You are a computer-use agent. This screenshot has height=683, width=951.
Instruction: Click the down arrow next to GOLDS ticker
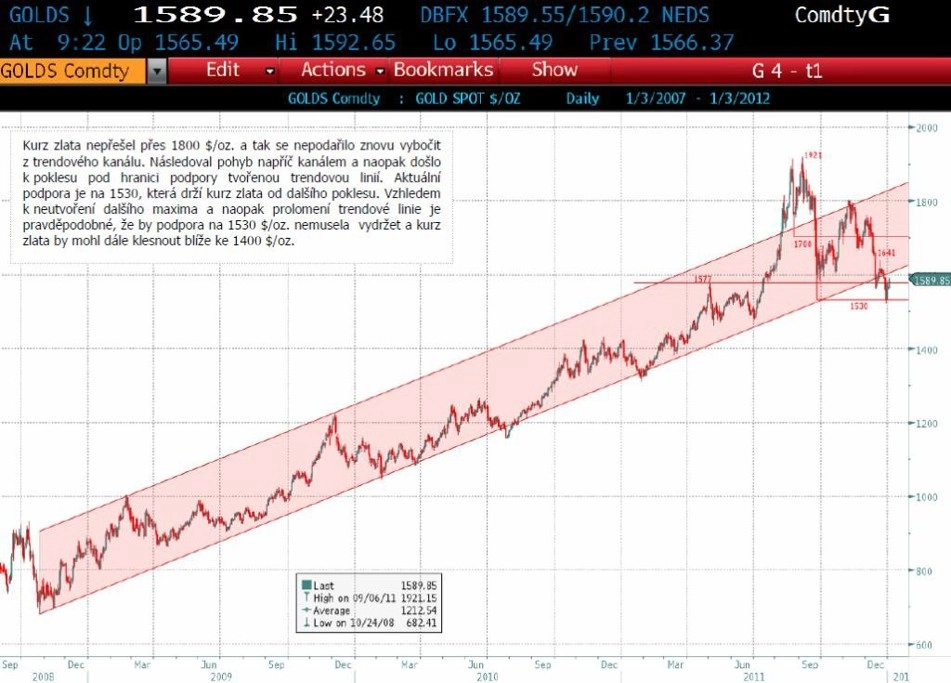(x=87, y=15)
